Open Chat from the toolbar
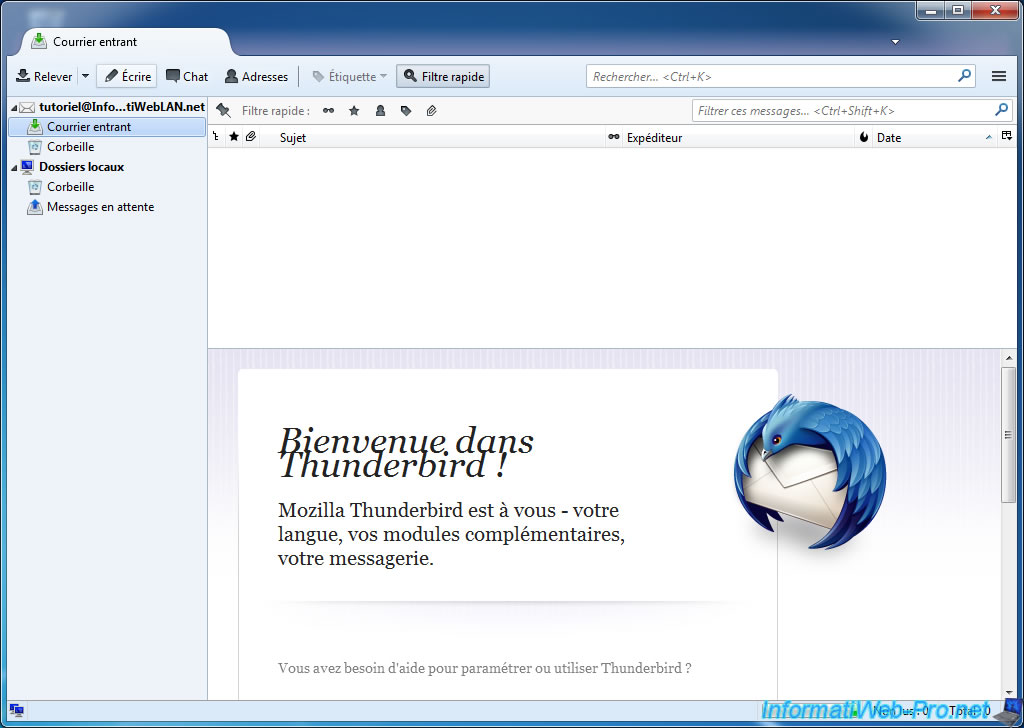Screen dimensions: 1024x728 coord(187,76)
